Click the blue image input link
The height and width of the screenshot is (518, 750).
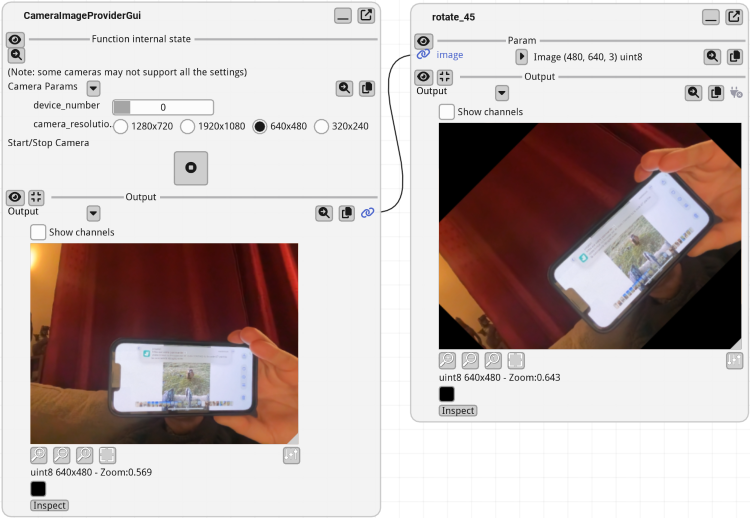tap(423, 55)
